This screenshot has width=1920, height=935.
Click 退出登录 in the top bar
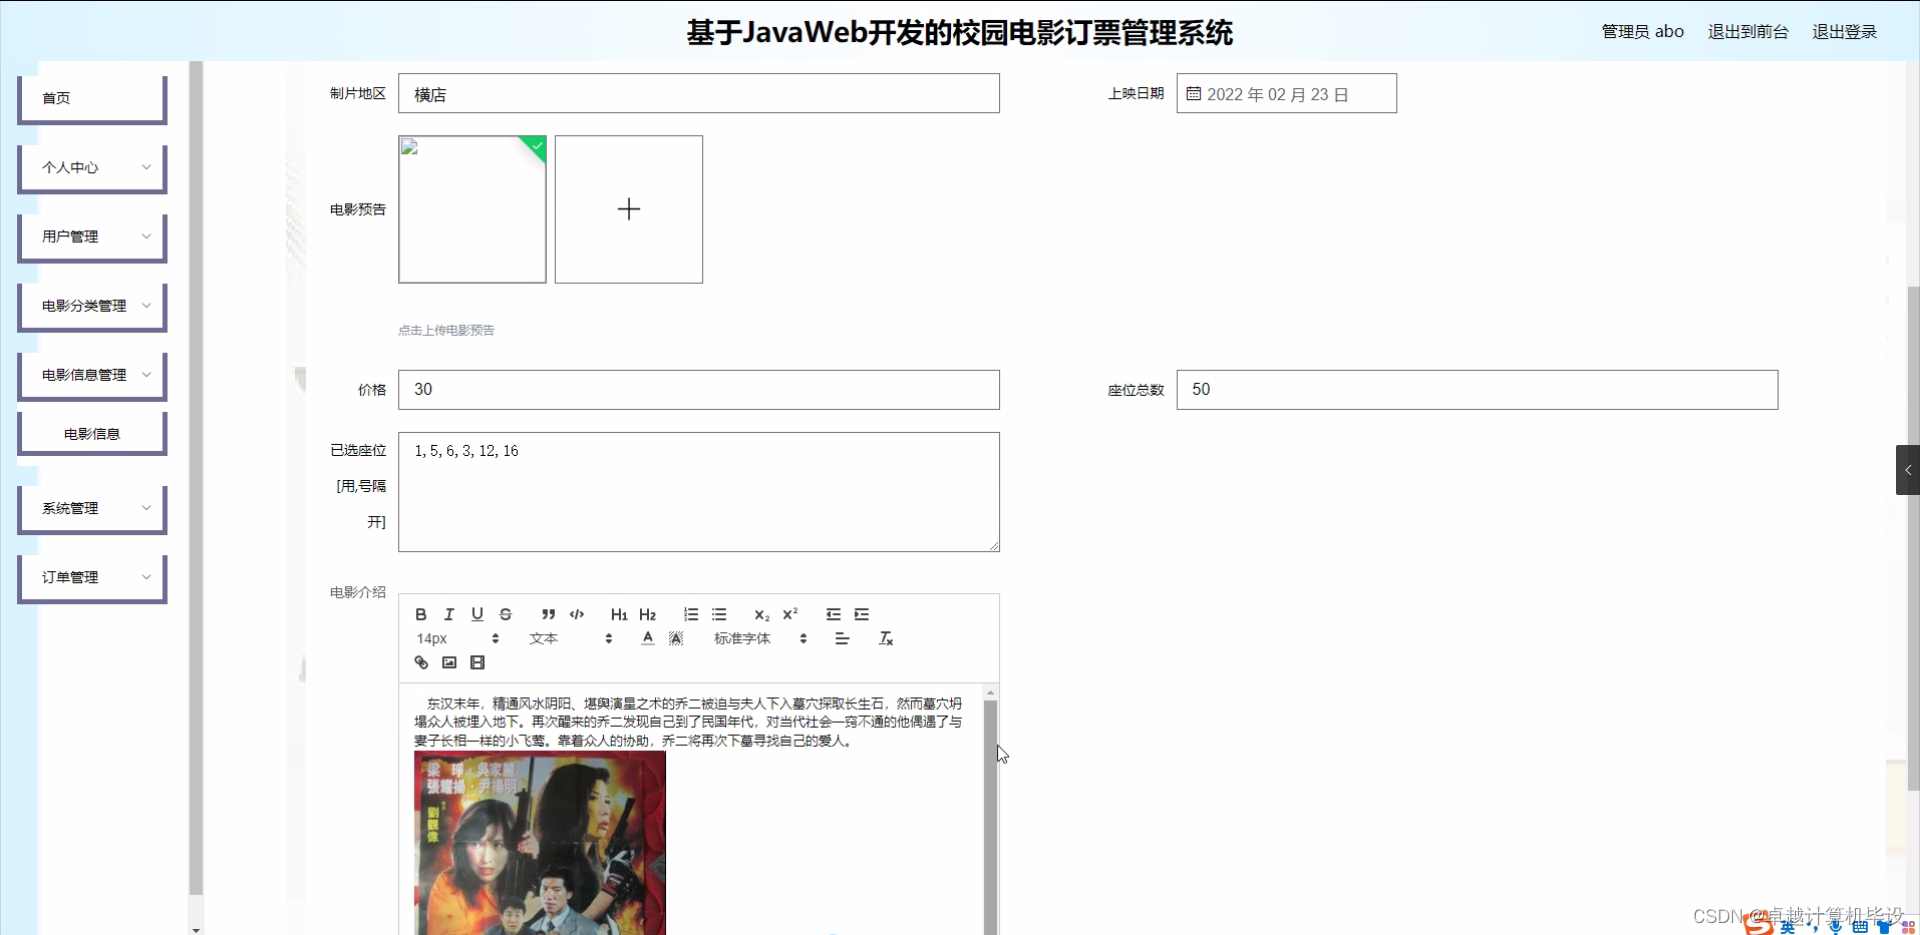click(1845, 31)
